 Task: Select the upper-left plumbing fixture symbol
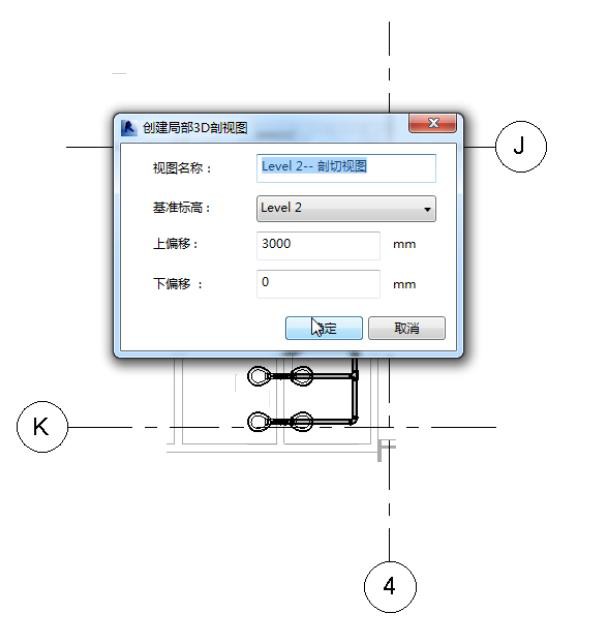point(258,376)
